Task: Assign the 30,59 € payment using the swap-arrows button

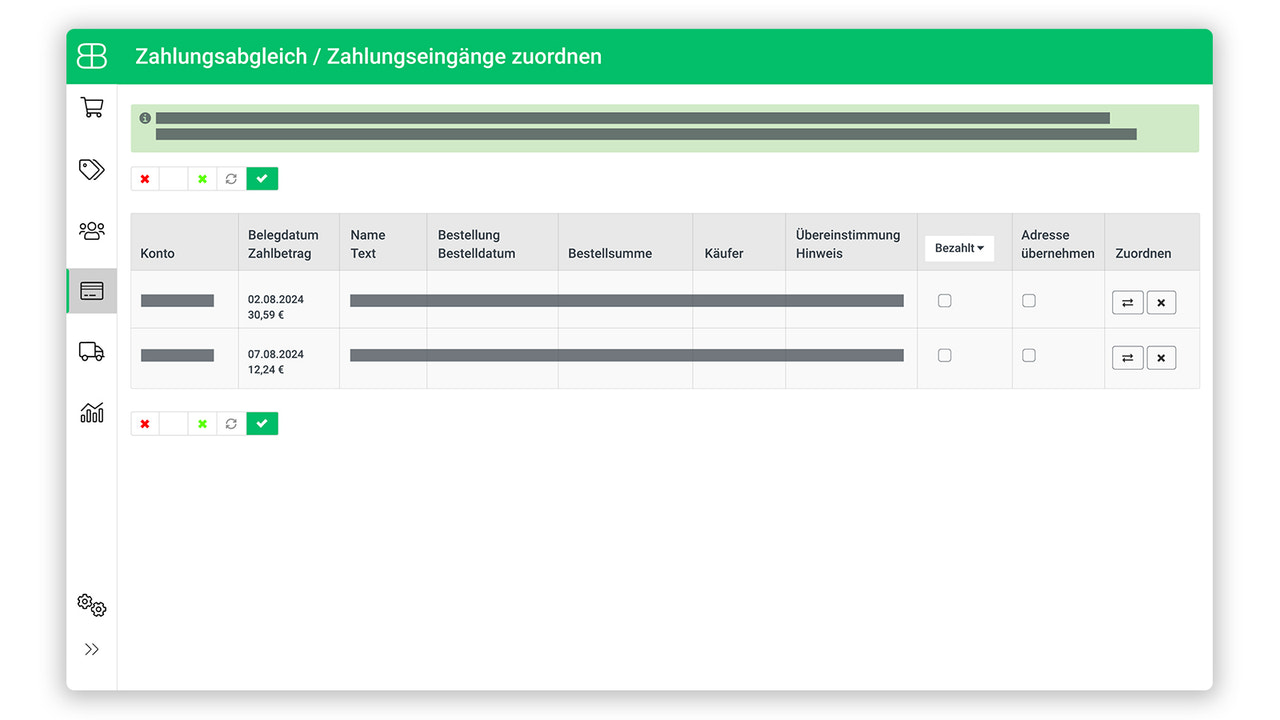Action: pyautogui.click(x=1128, y=301)
